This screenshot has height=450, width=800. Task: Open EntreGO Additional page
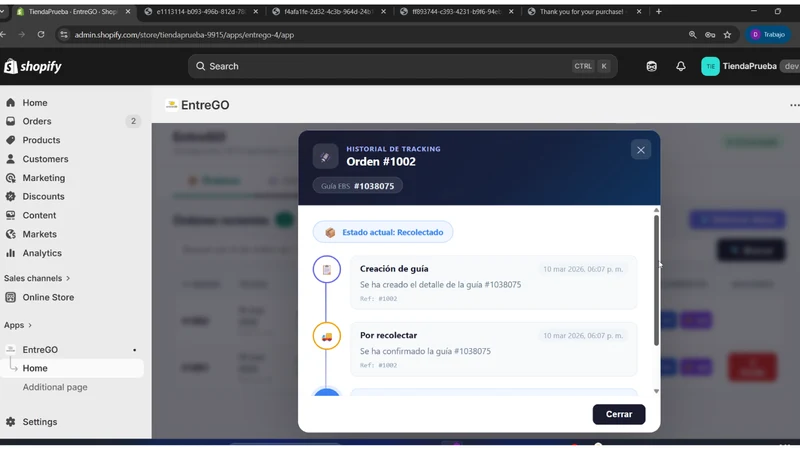(x=55, y=387)
